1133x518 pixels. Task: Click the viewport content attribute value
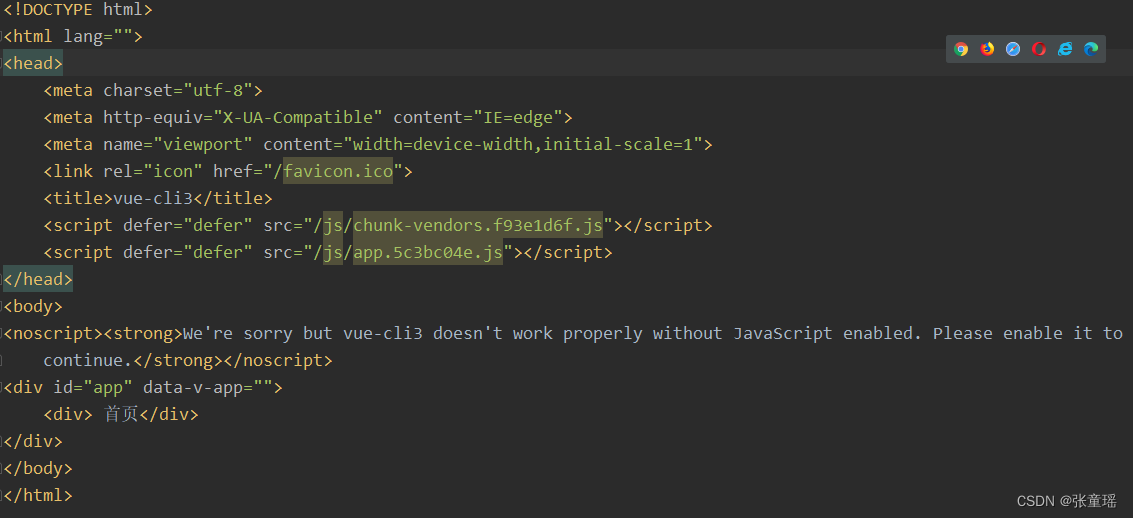click(523, 144)
